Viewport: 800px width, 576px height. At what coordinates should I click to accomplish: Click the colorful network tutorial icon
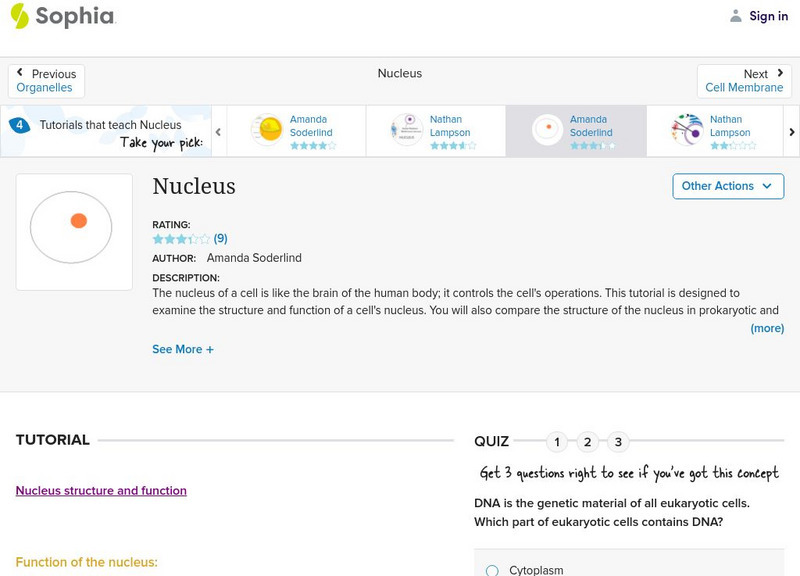click(x=687, y=131)
